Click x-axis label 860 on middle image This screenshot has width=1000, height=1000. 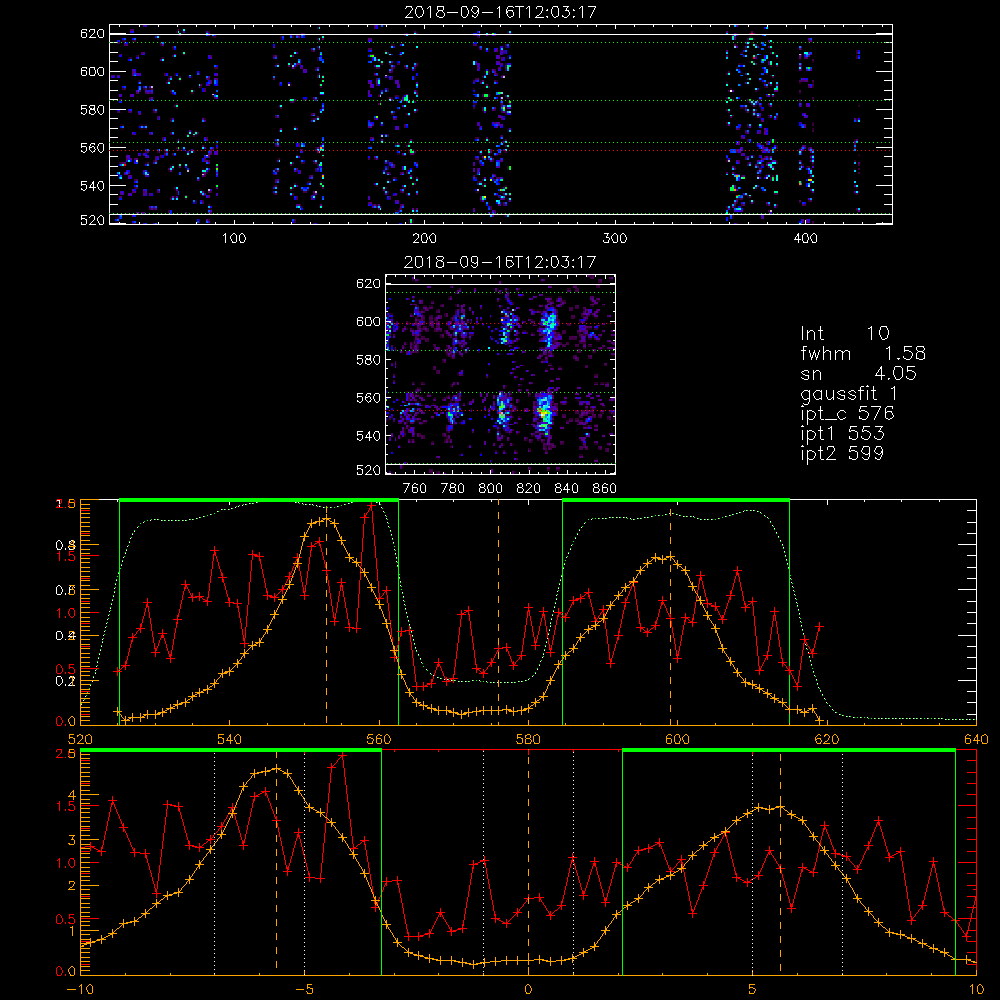pos(605,489)
